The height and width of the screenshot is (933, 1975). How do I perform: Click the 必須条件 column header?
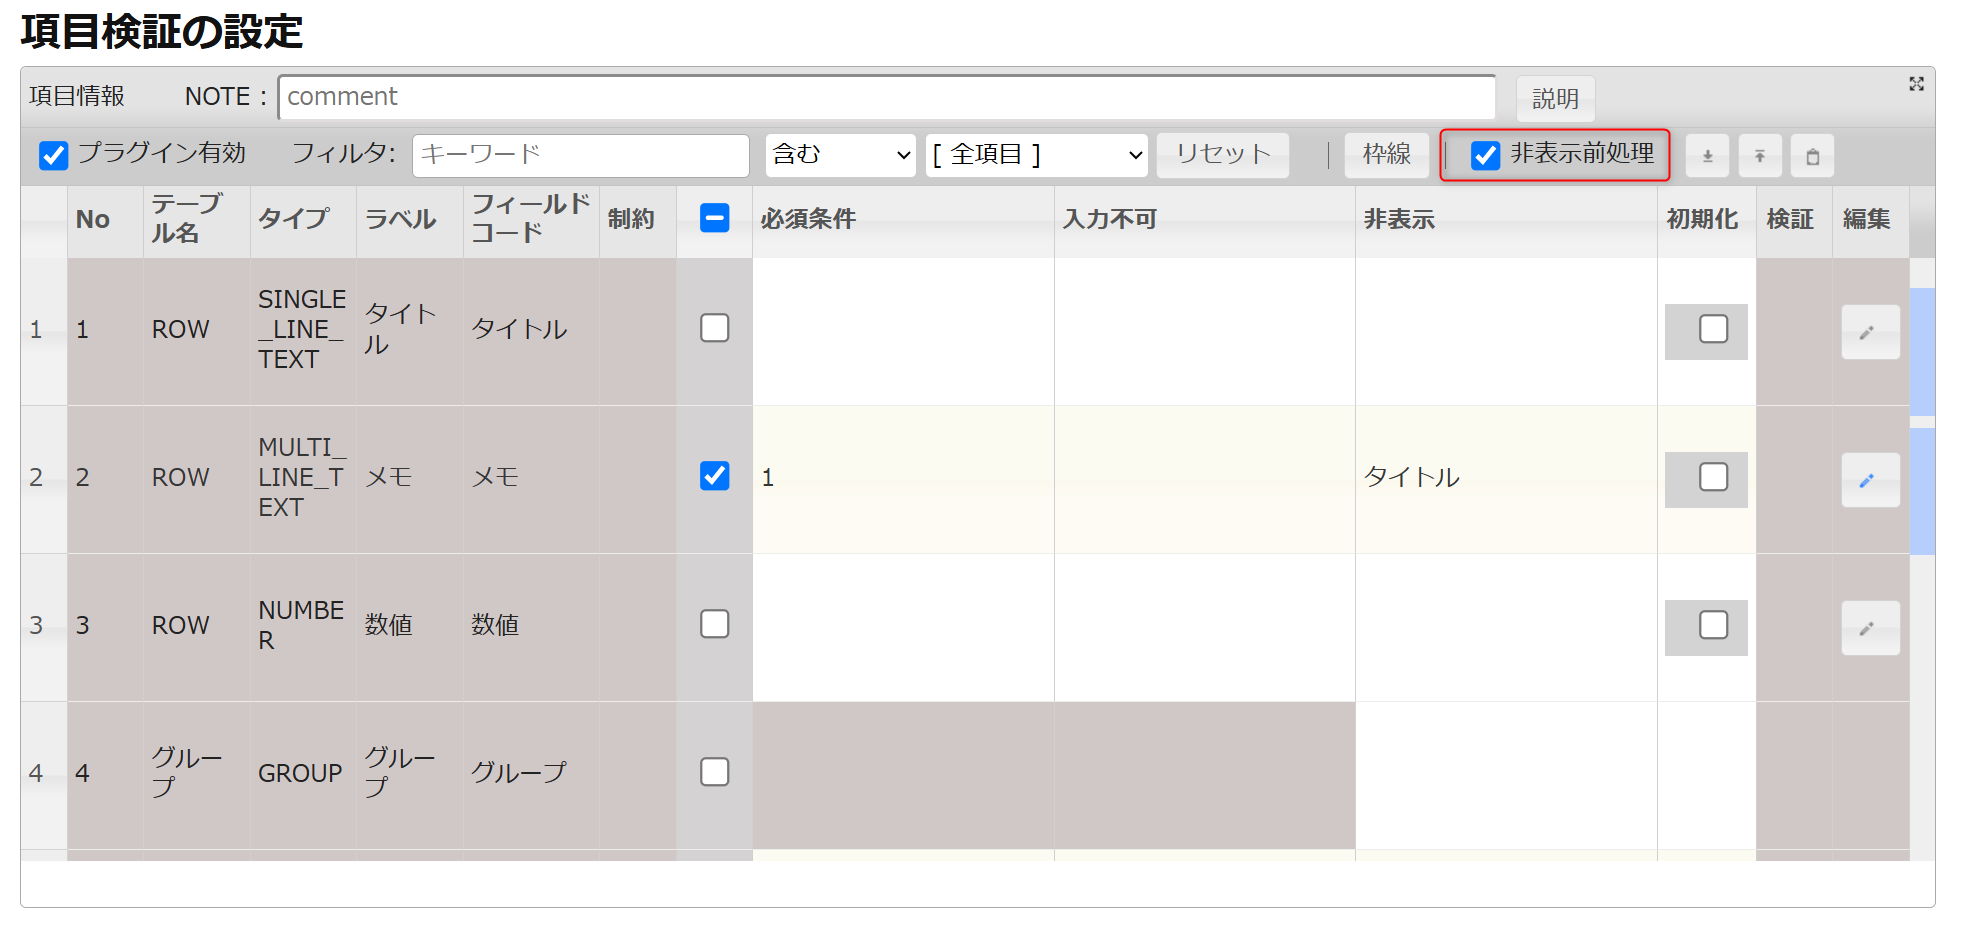tap(808, 219)
